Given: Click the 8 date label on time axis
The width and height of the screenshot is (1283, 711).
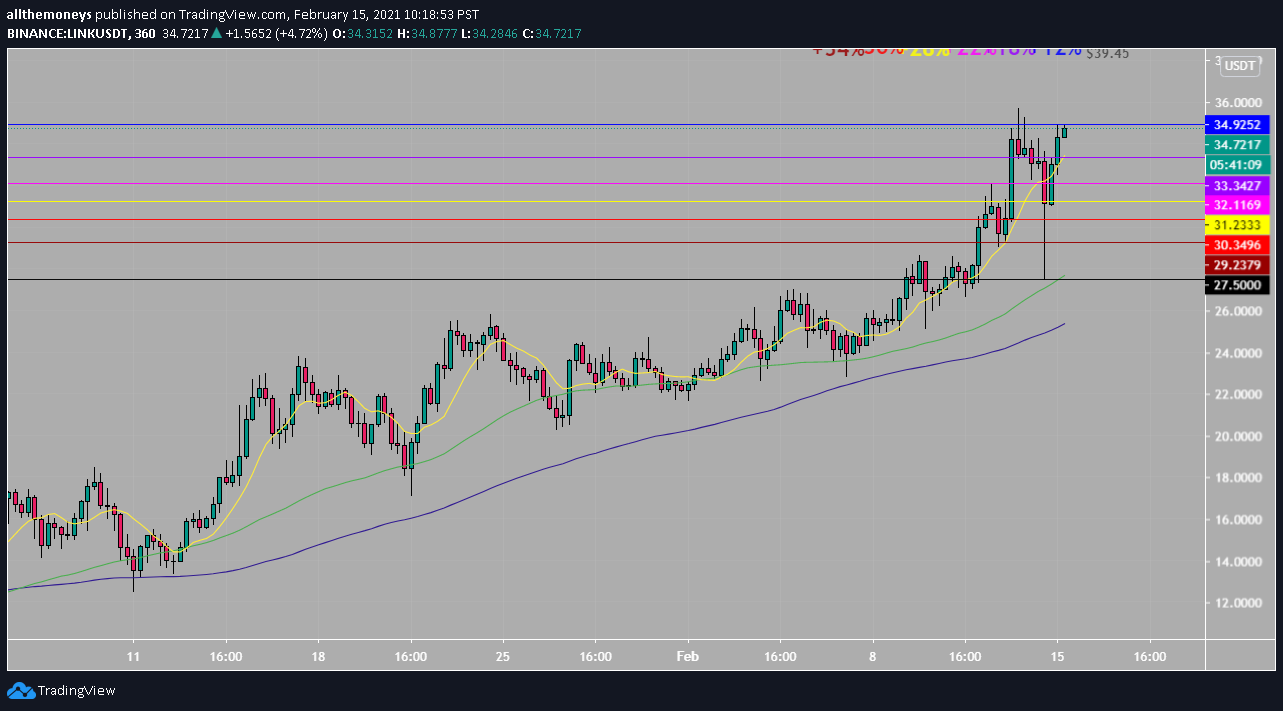Looking at the screenshot, I should [x=873, y=657].
